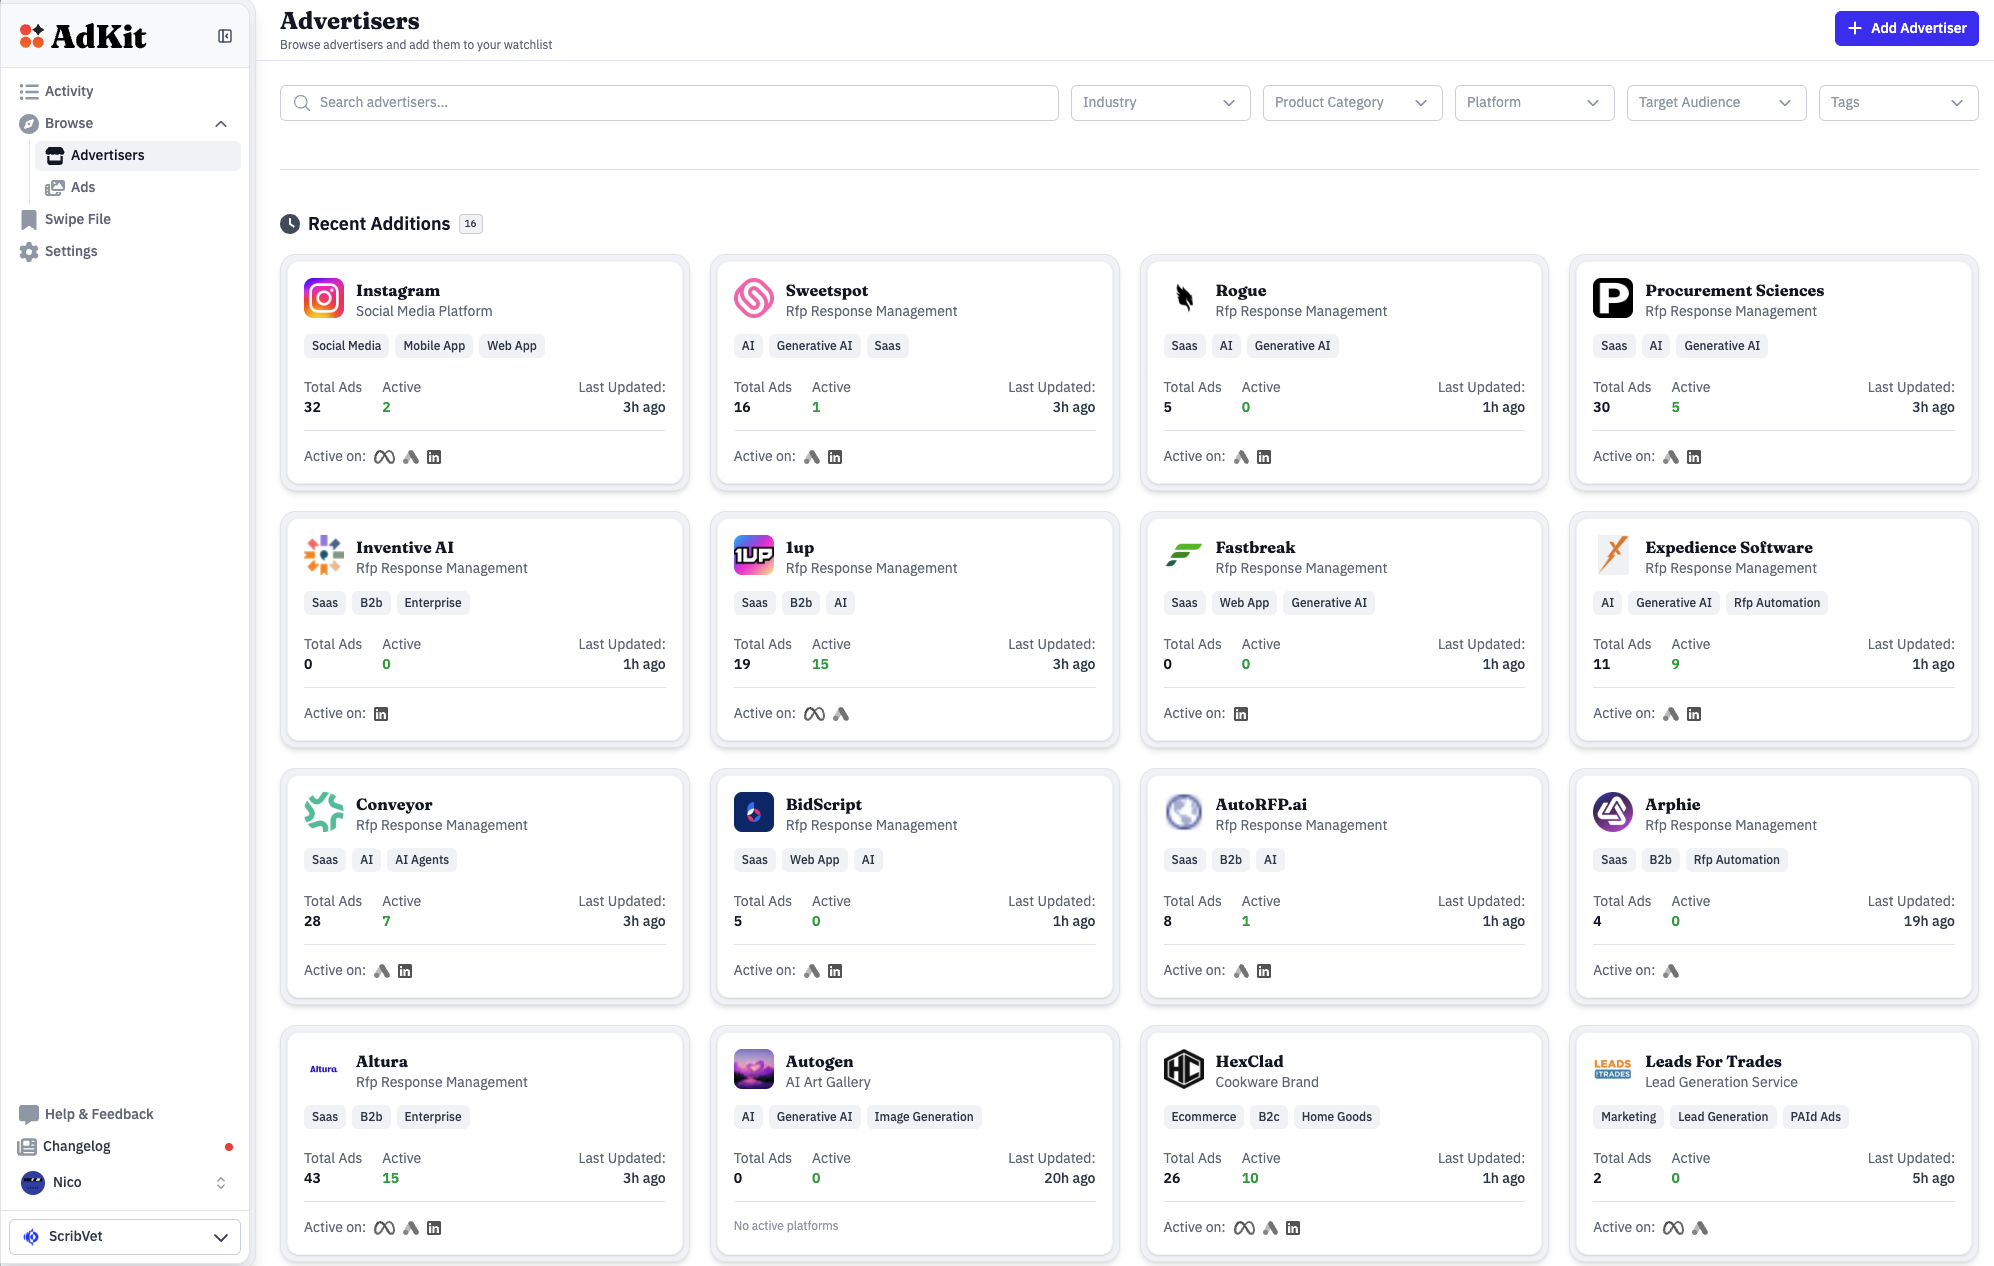The image size is (1994, 1266).
Task: Toggle the Changelog notification dot item
Action: pos(75,1146)
